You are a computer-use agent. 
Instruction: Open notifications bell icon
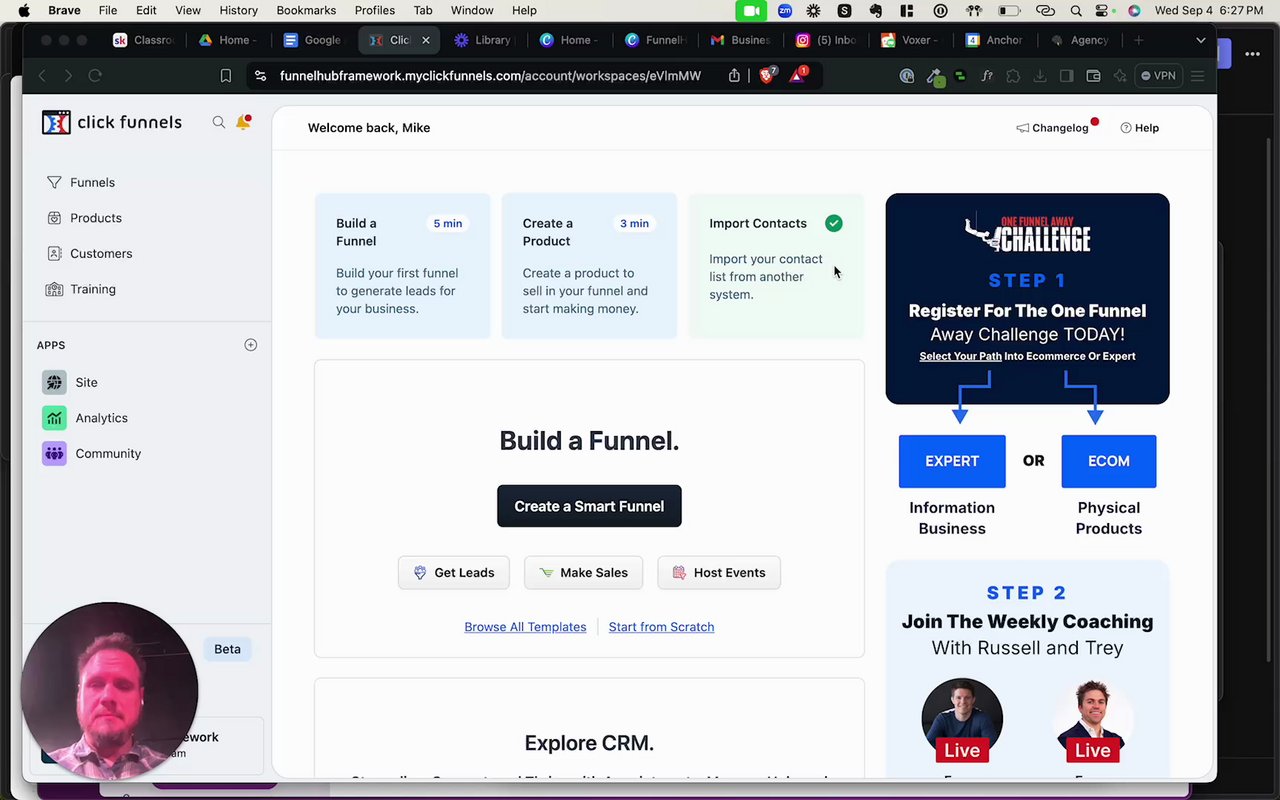243,122
